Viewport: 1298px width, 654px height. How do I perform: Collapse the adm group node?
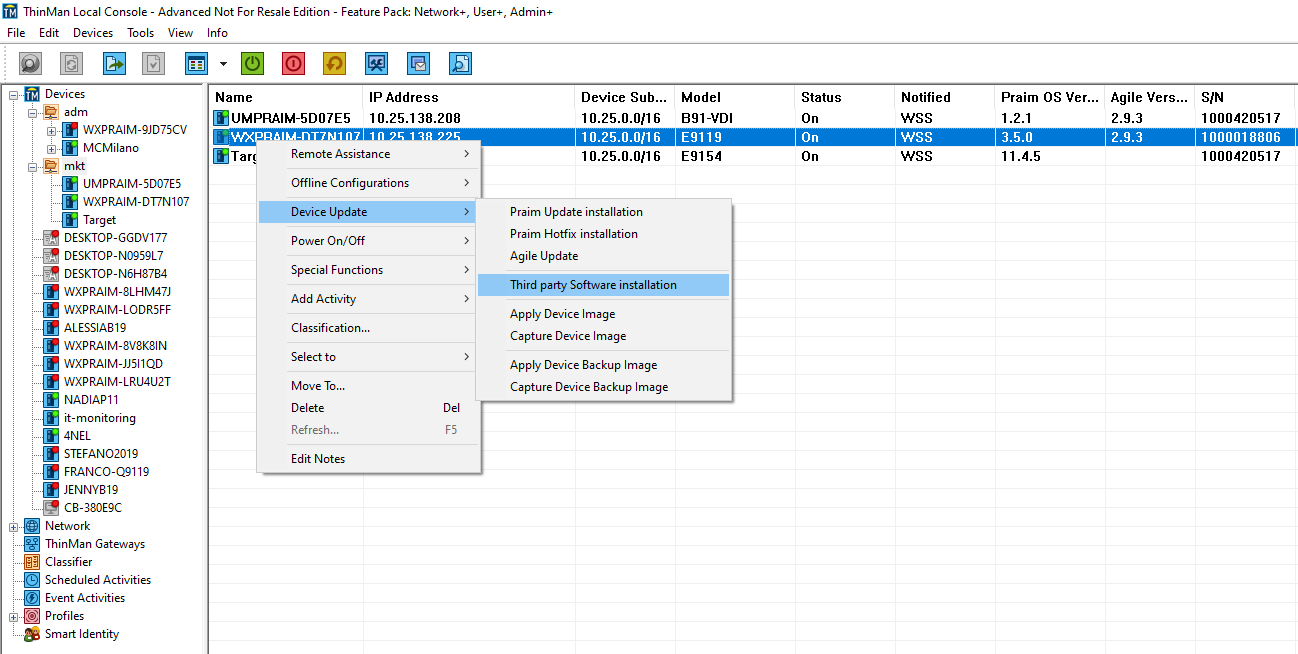(33, 112)
